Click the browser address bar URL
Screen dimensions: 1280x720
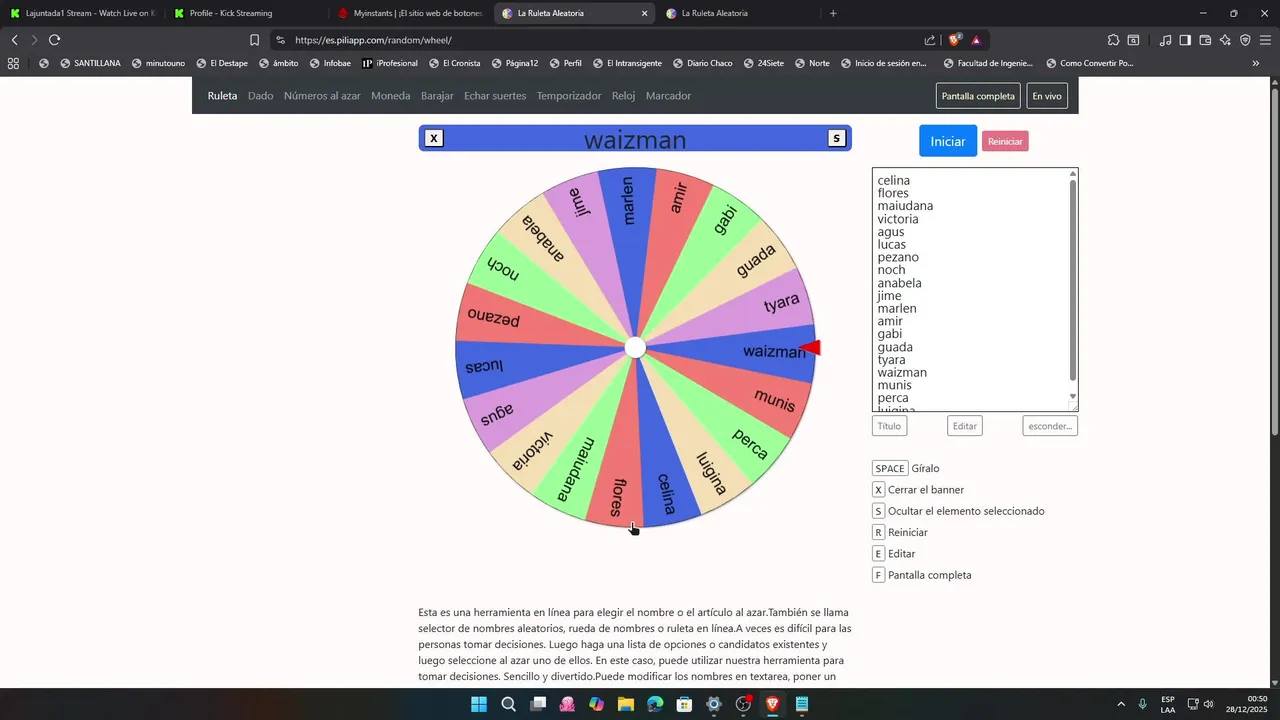pos(373,40)
